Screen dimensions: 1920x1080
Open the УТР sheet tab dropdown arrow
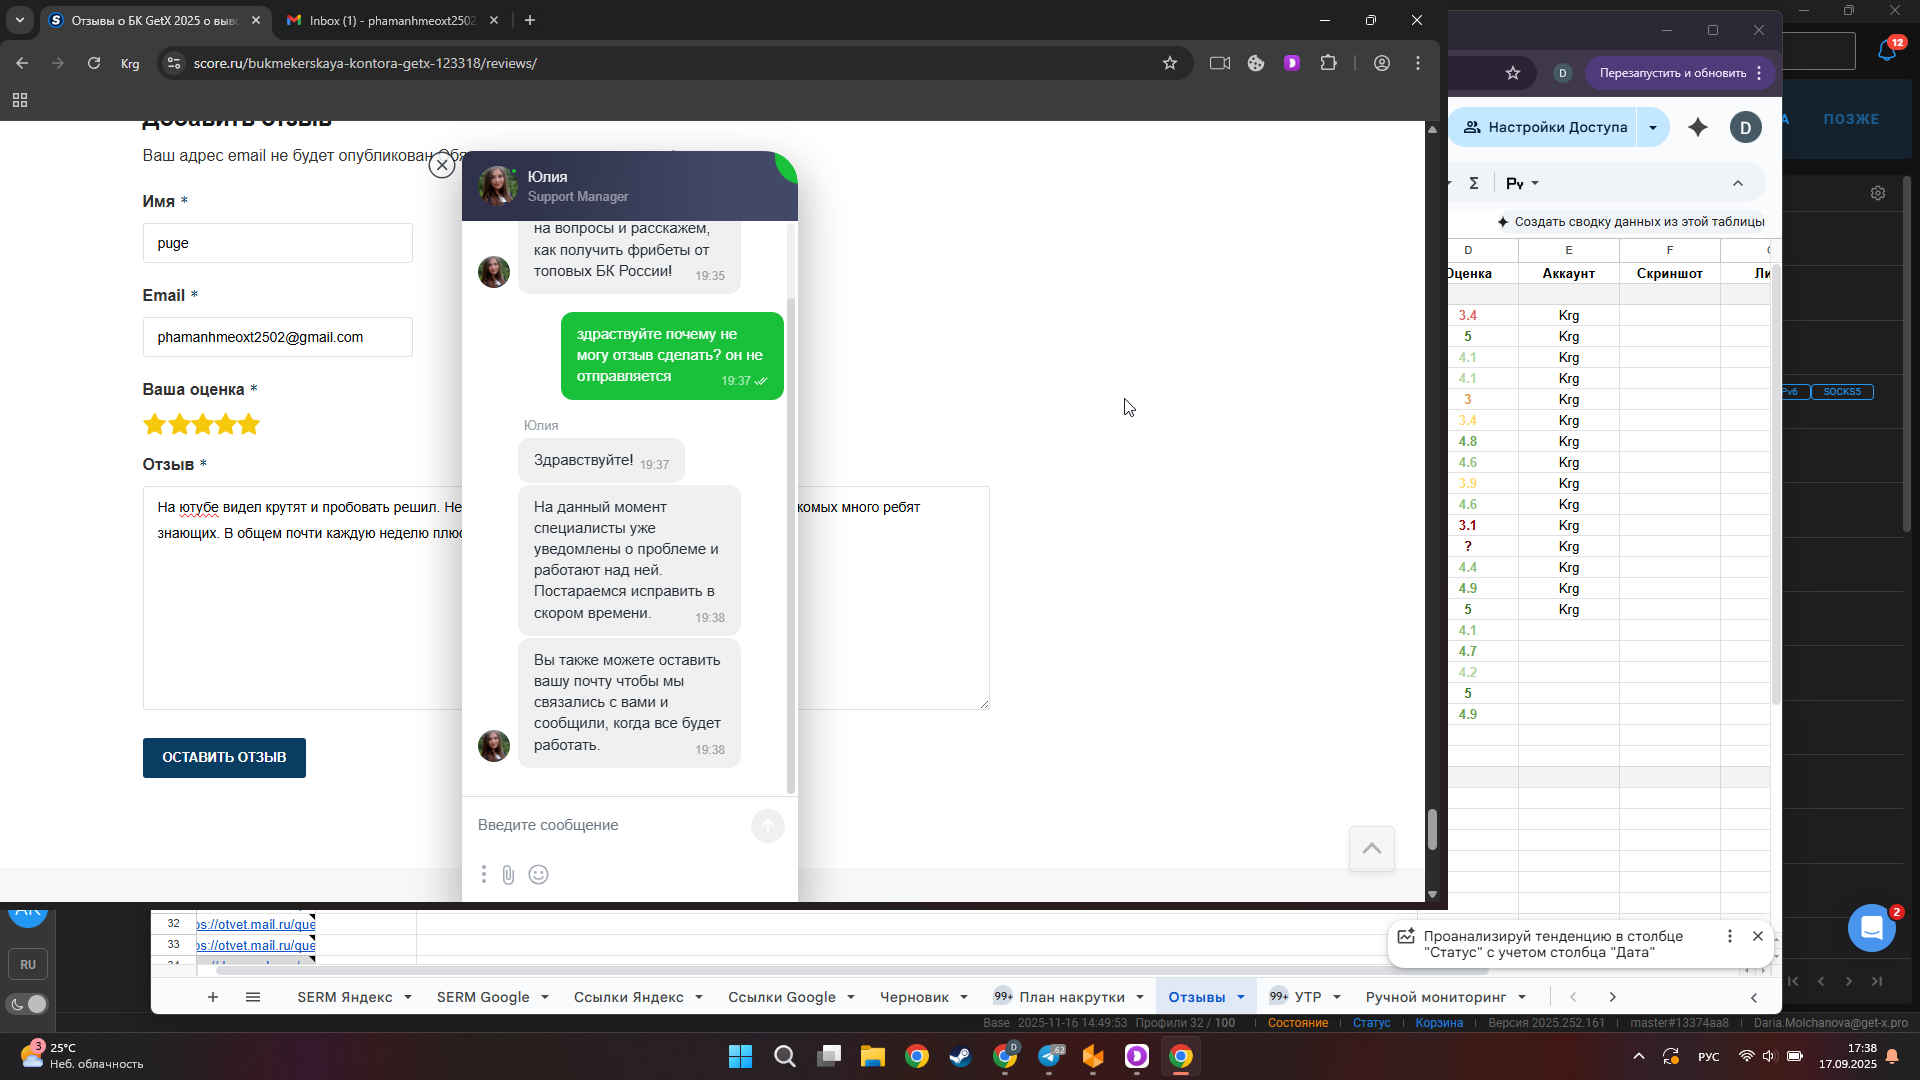tap(1337, 997)
